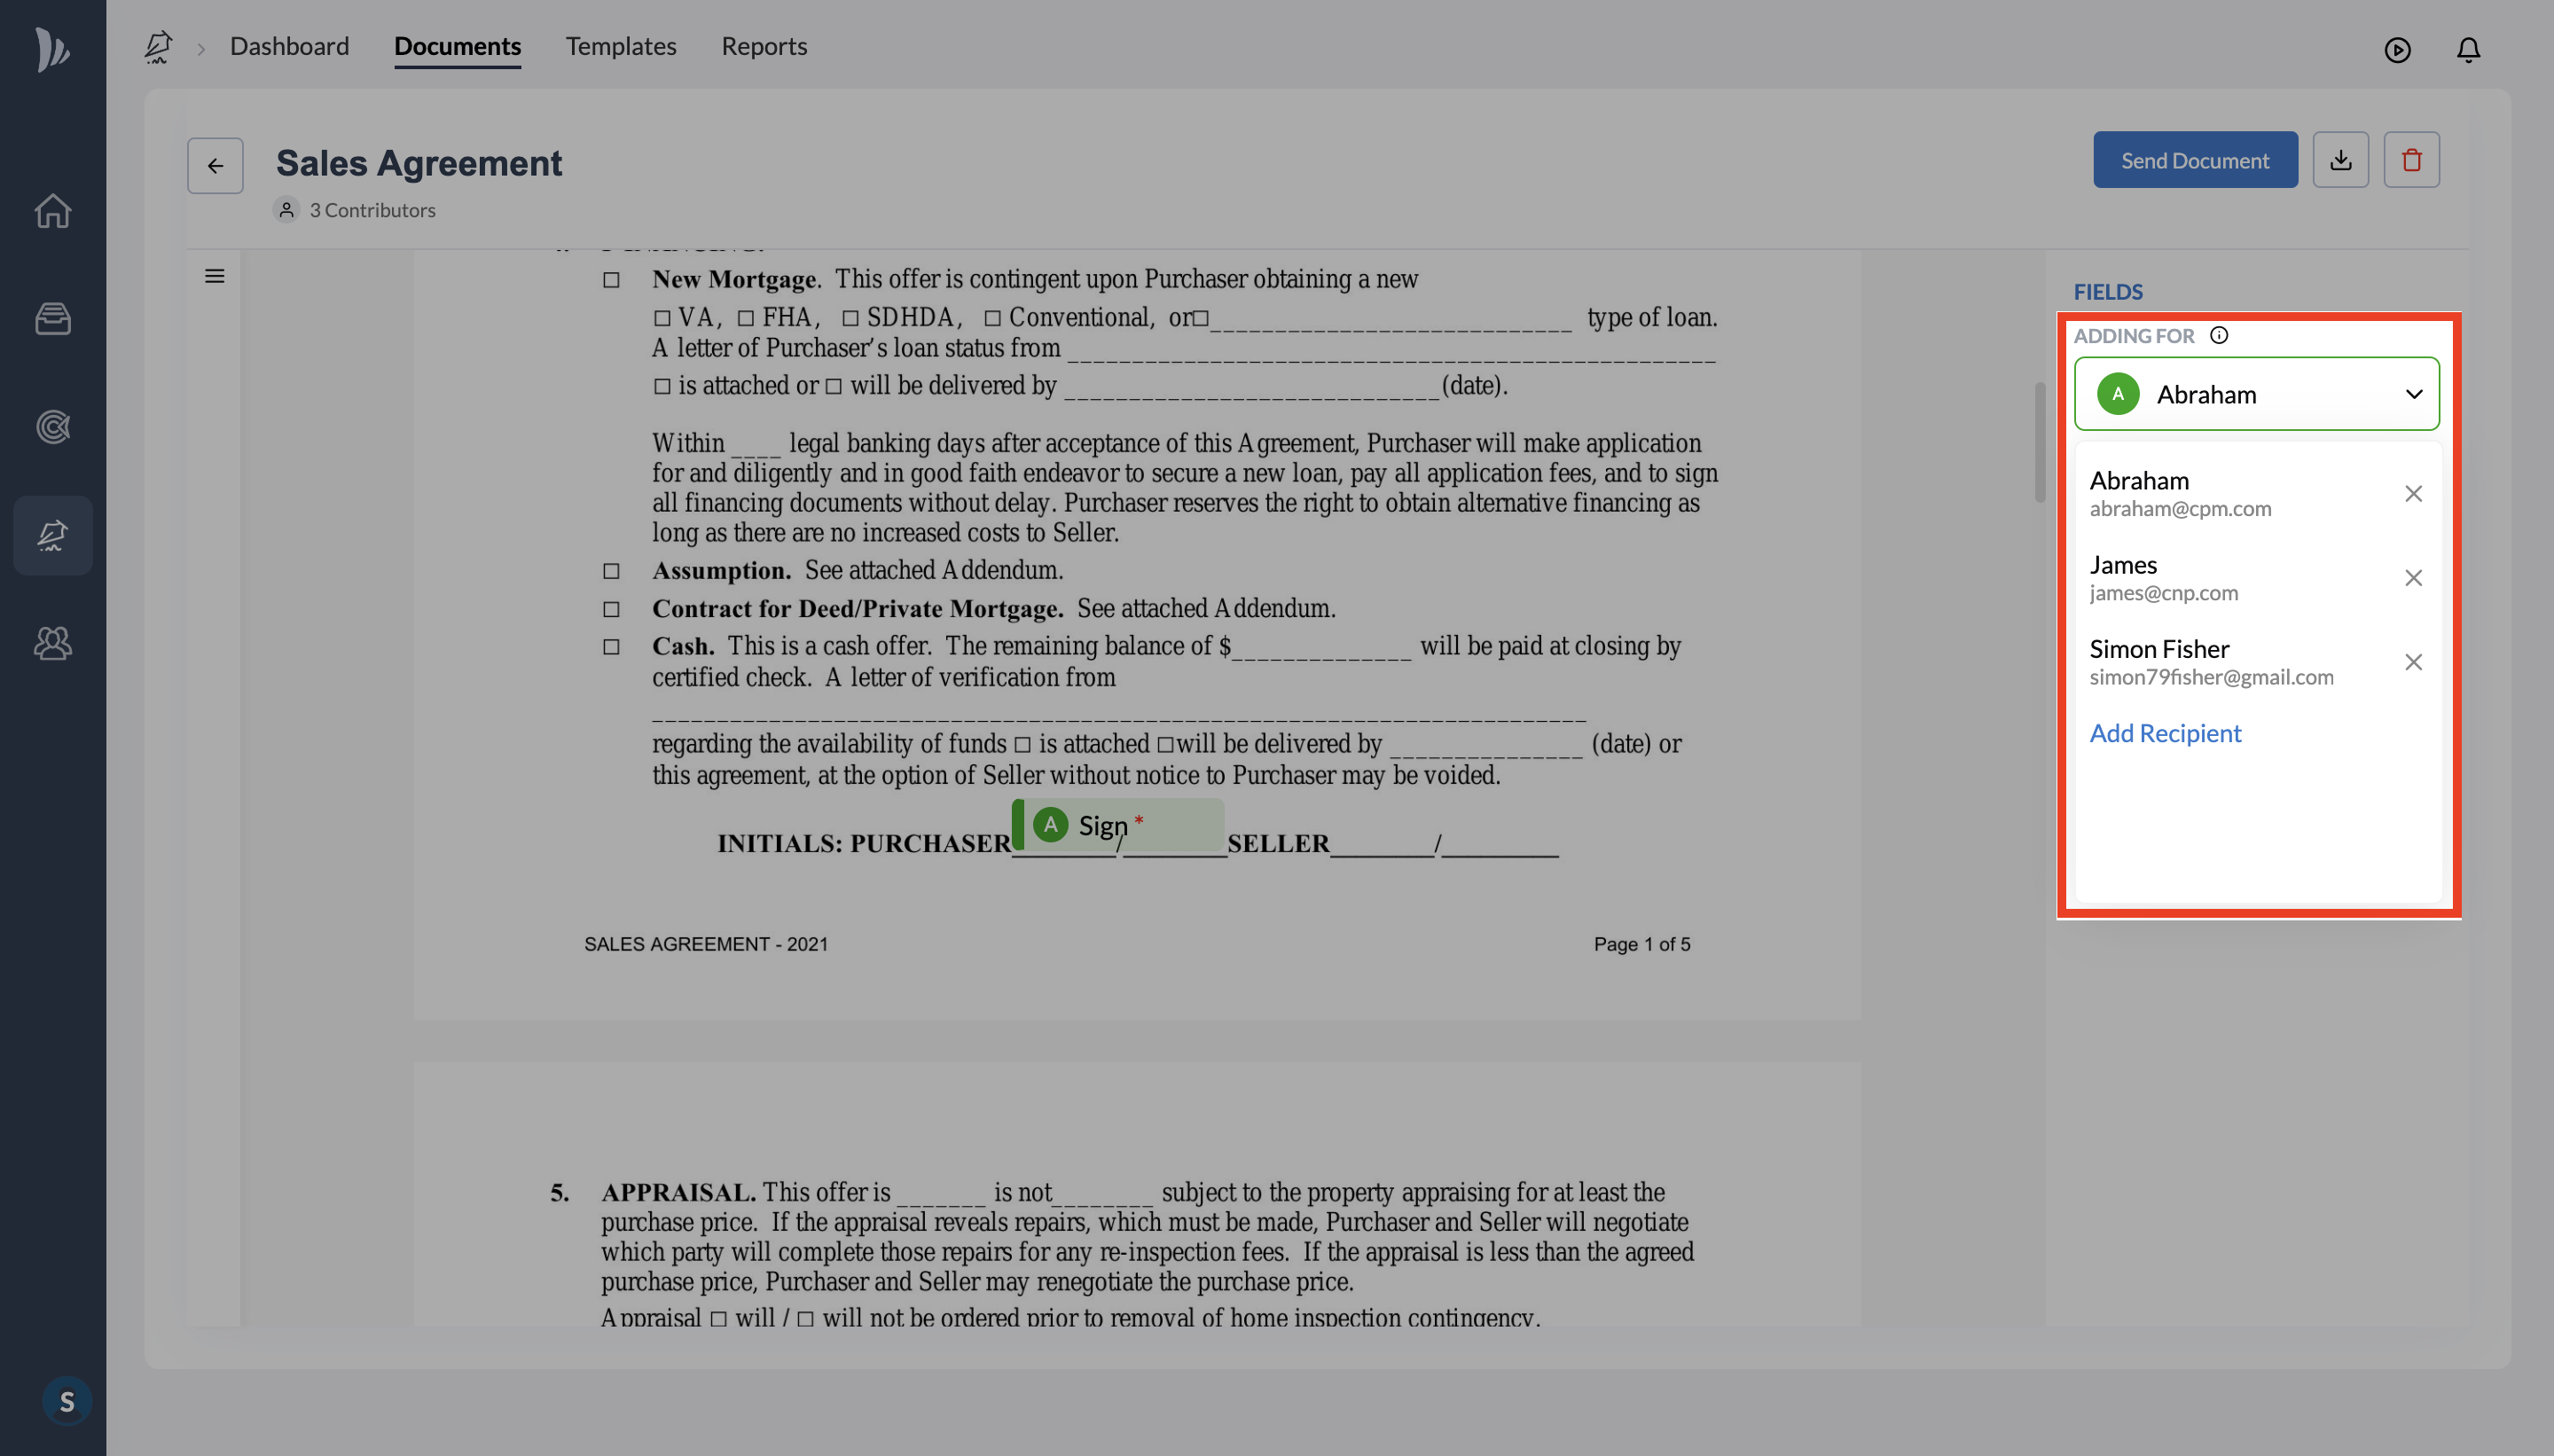Download the Sales Agreement document

(2340, 160)
